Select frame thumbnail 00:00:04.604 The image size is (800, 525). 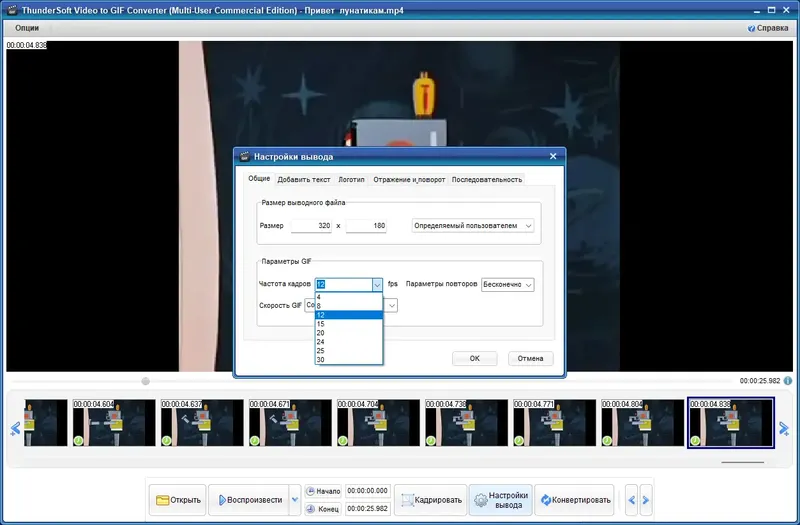coord(114,422)
